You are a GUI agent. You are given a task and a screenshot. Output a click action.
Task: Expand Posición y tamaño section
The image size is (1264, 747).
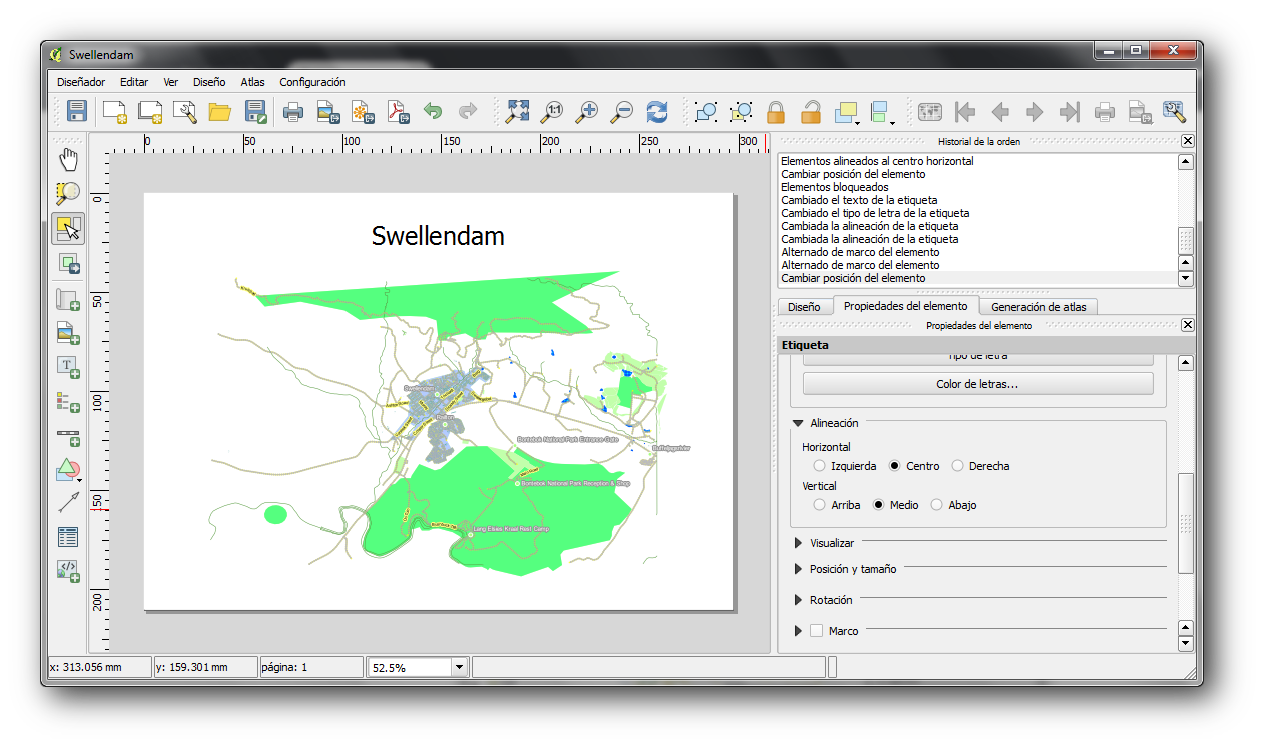pyautogui.click(x=798, y=569)
